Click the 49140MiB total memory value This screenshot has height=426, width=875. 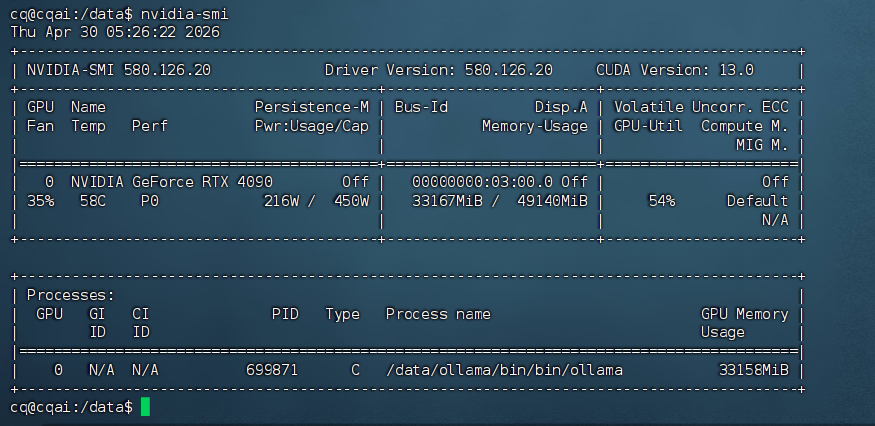(x=552, y=201)
